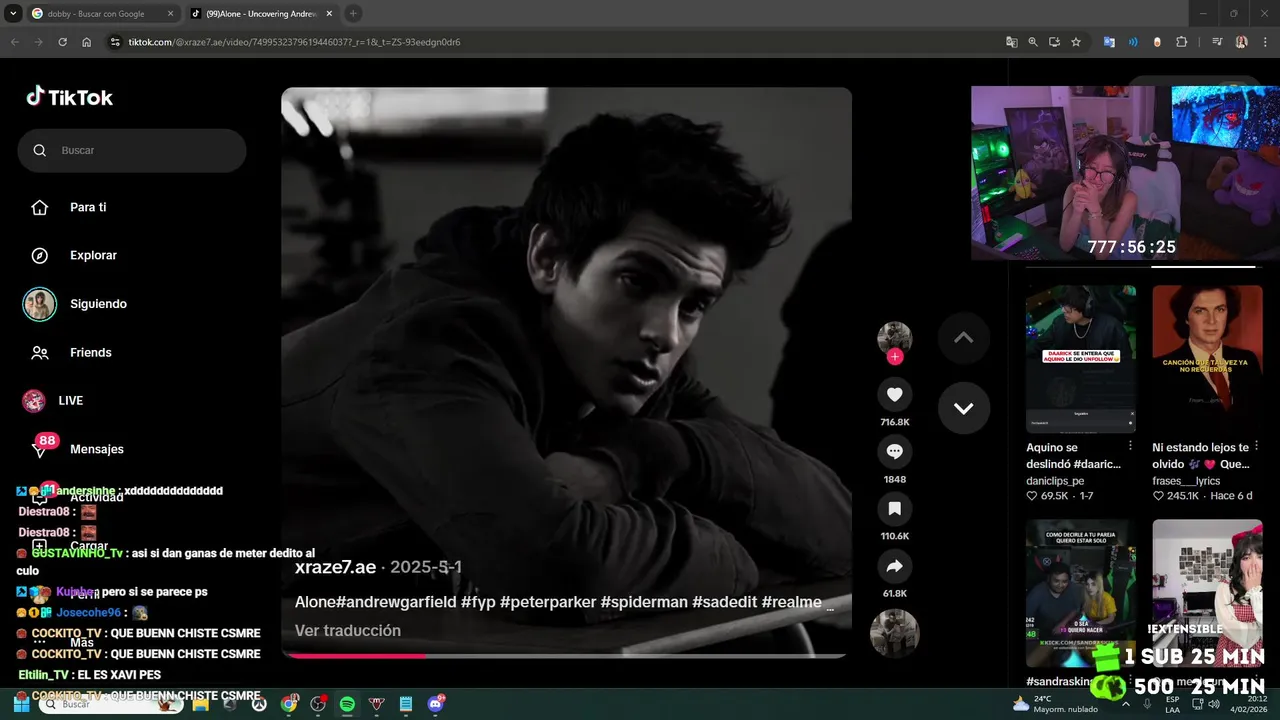Open Spotify from the taskbar

tap(347, 704)
